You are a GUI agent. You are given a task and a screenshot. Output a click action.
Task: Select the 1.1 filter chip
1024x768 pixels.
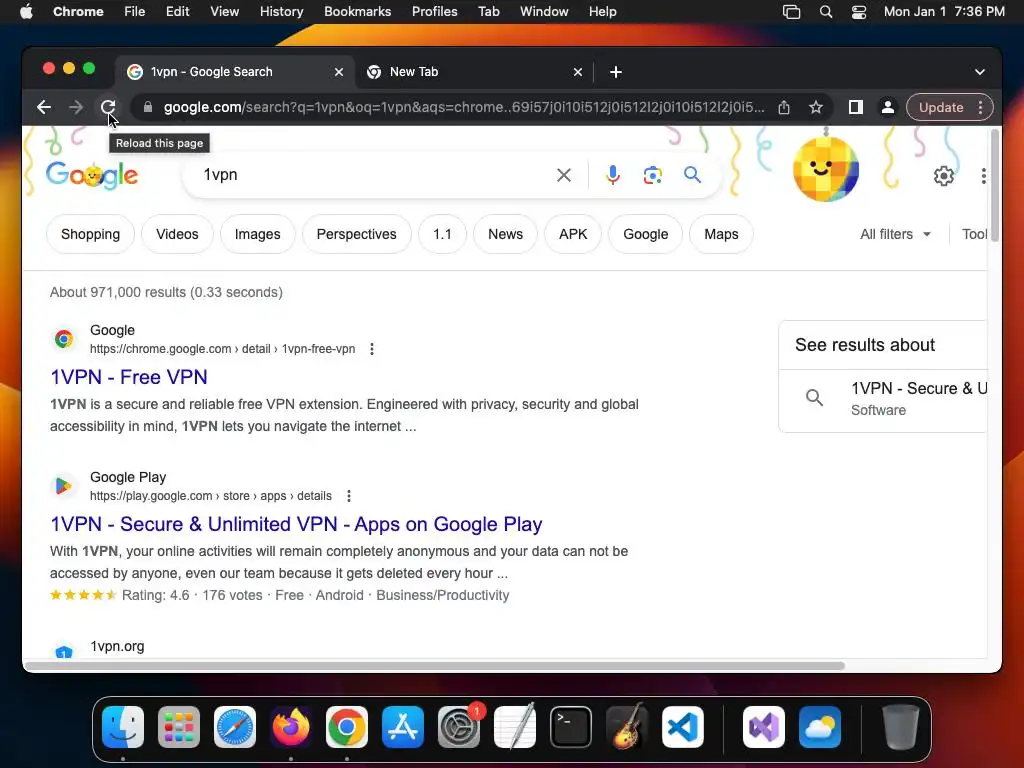tap(442, 234)
